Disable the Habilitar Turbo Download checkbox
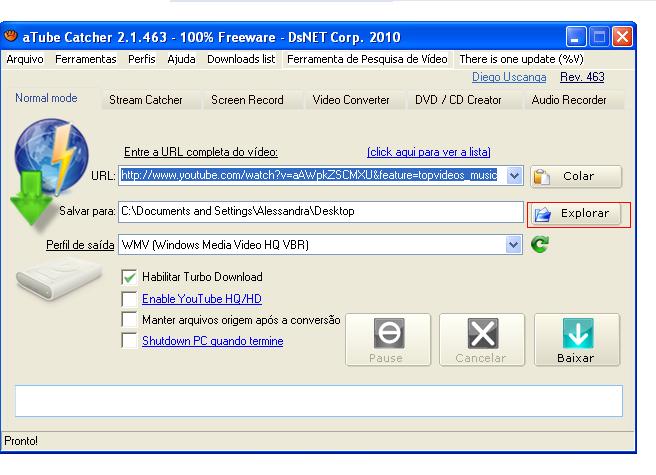Screen dimensions: 656x475 pyautogui.click(x=128, y=277)
